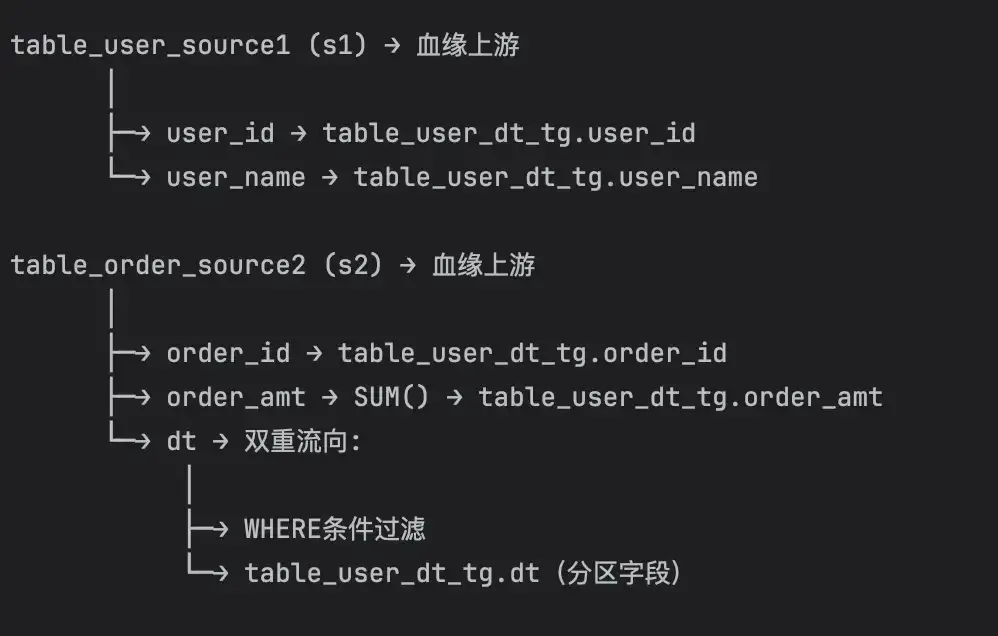Select the WHERE条件过滤 text
This screenshot has width=998, height=636.
pyautogui.click(x=335, y=530)
